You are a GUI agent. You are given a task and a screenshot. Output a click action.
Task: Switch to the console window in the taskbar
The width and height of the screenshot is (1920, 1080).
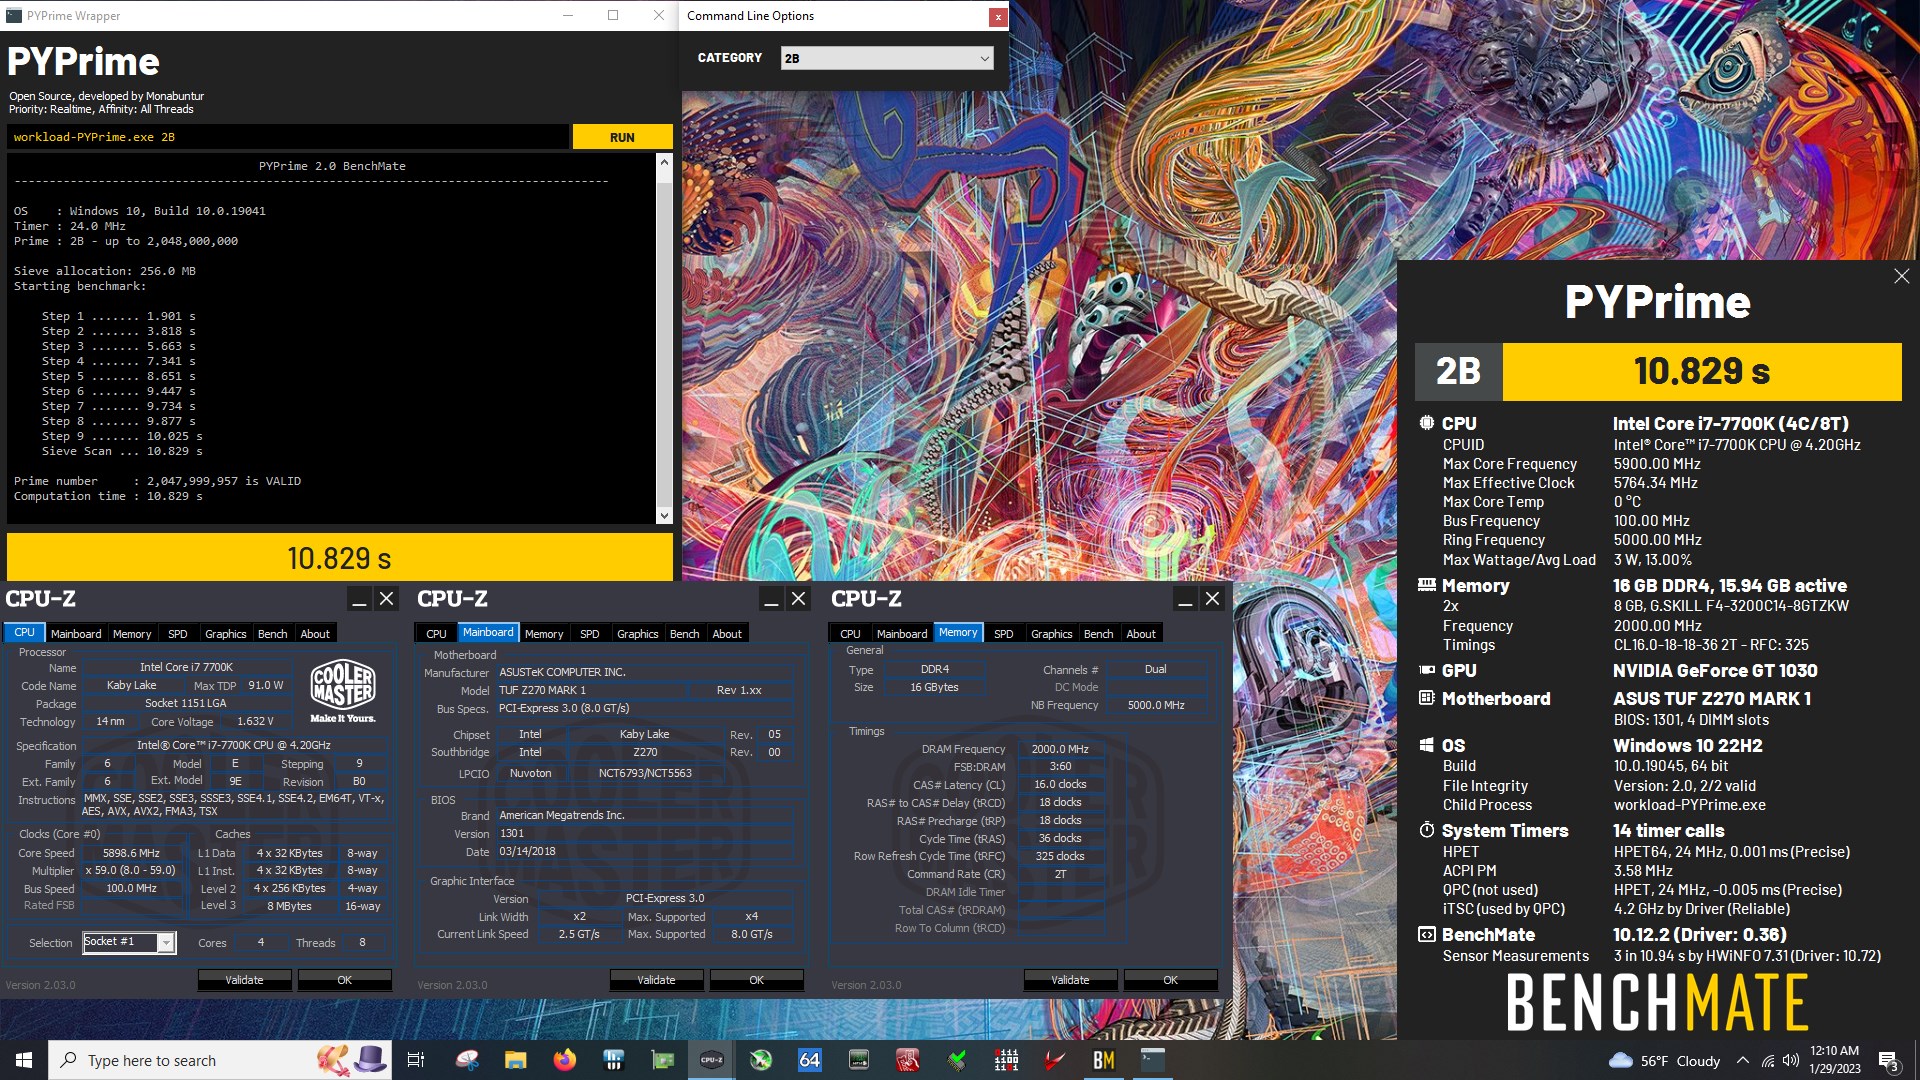pyautogui.click(x=1153, y=1060)
